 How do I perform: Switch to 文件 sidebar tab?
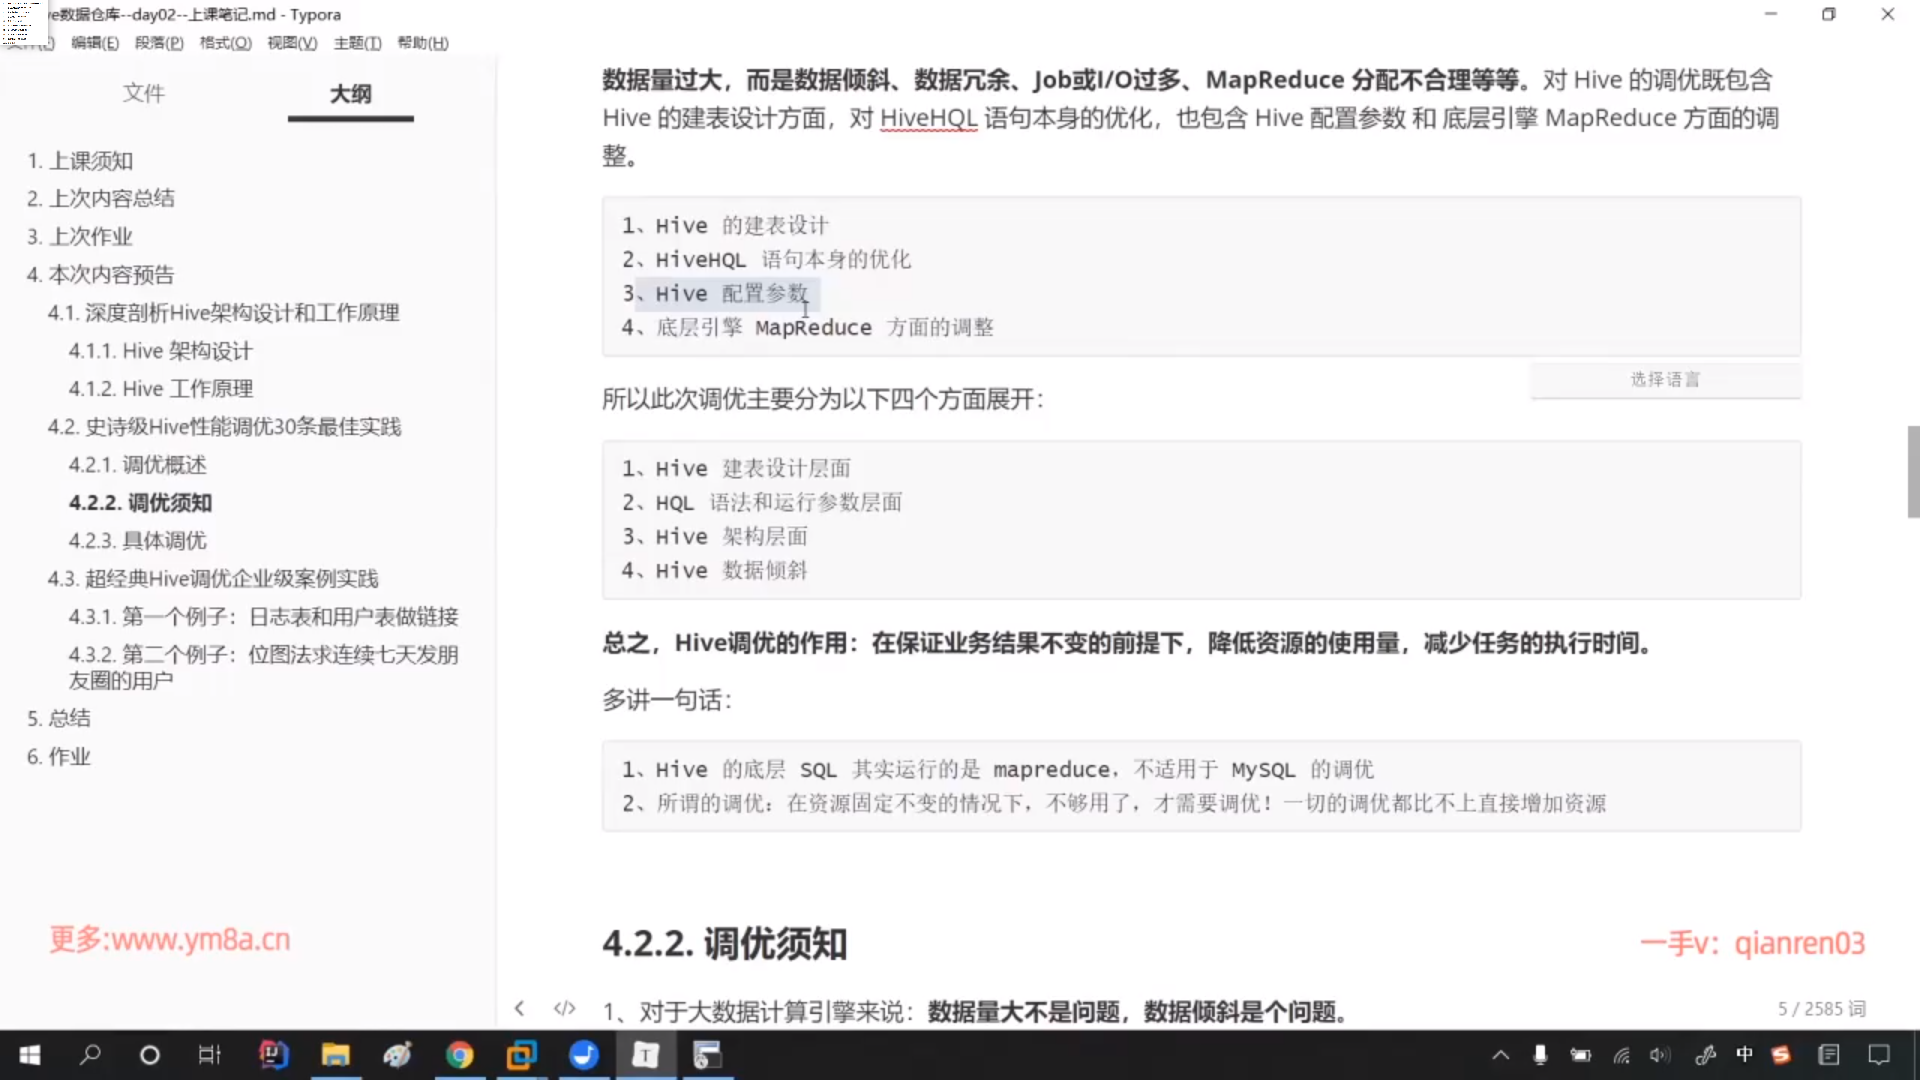point(143,93)
